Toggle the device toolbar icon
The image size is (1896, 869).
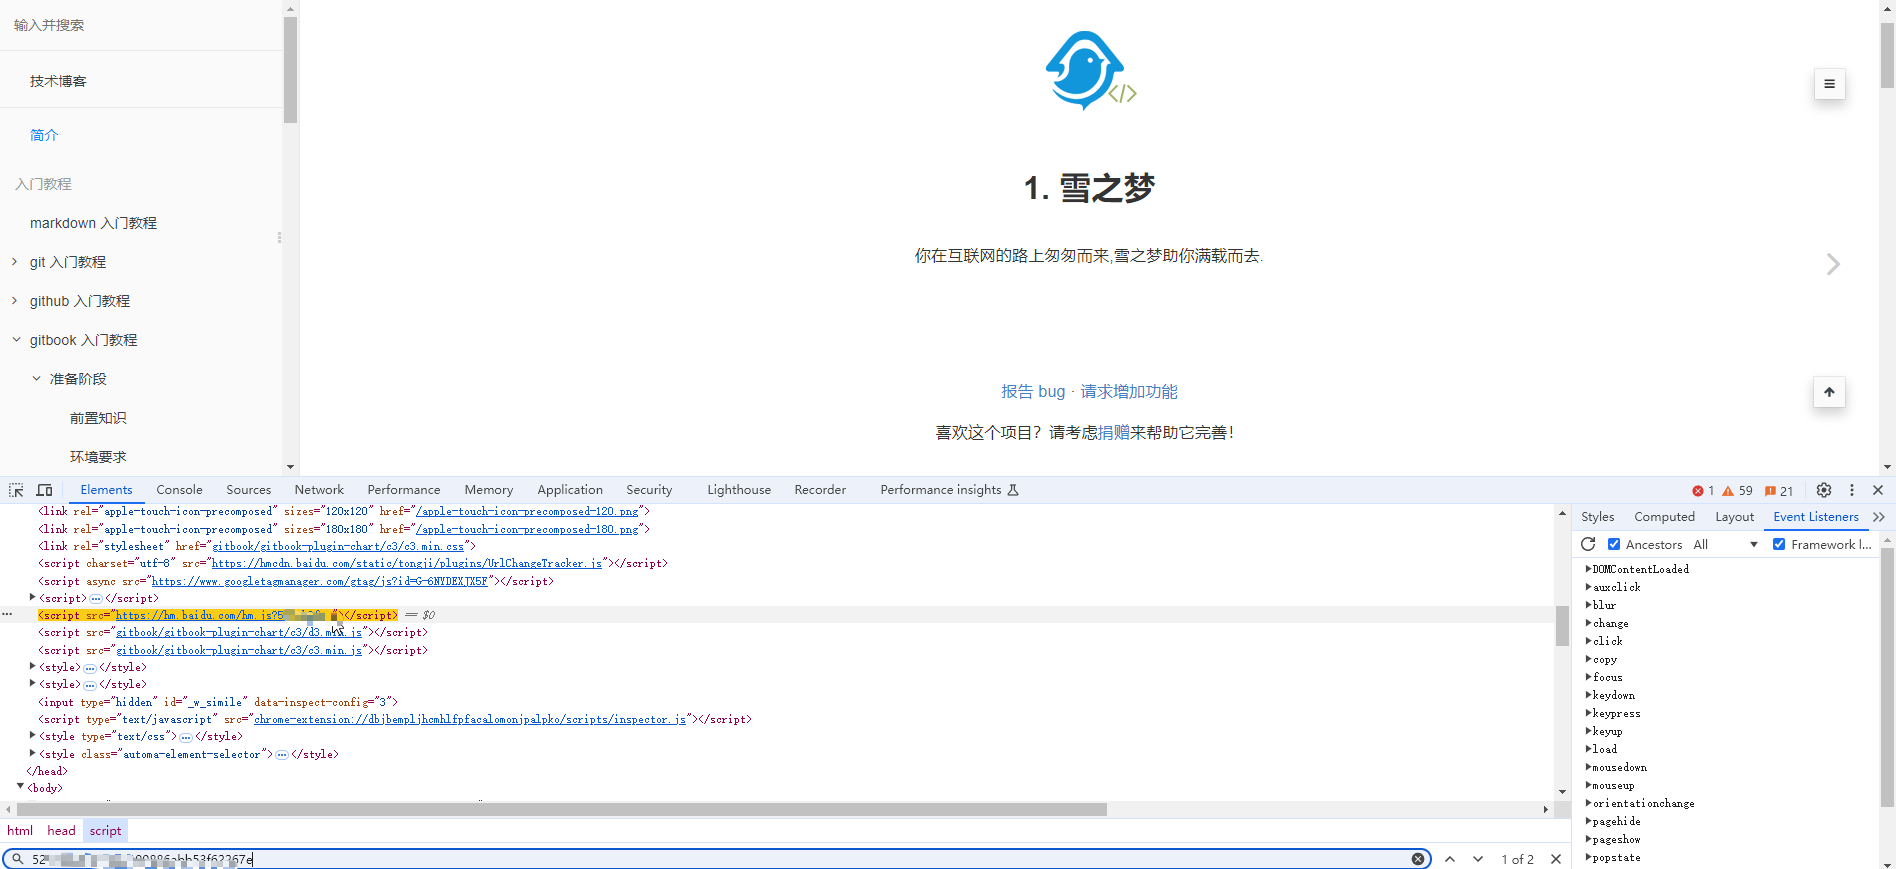pos(44,490)
